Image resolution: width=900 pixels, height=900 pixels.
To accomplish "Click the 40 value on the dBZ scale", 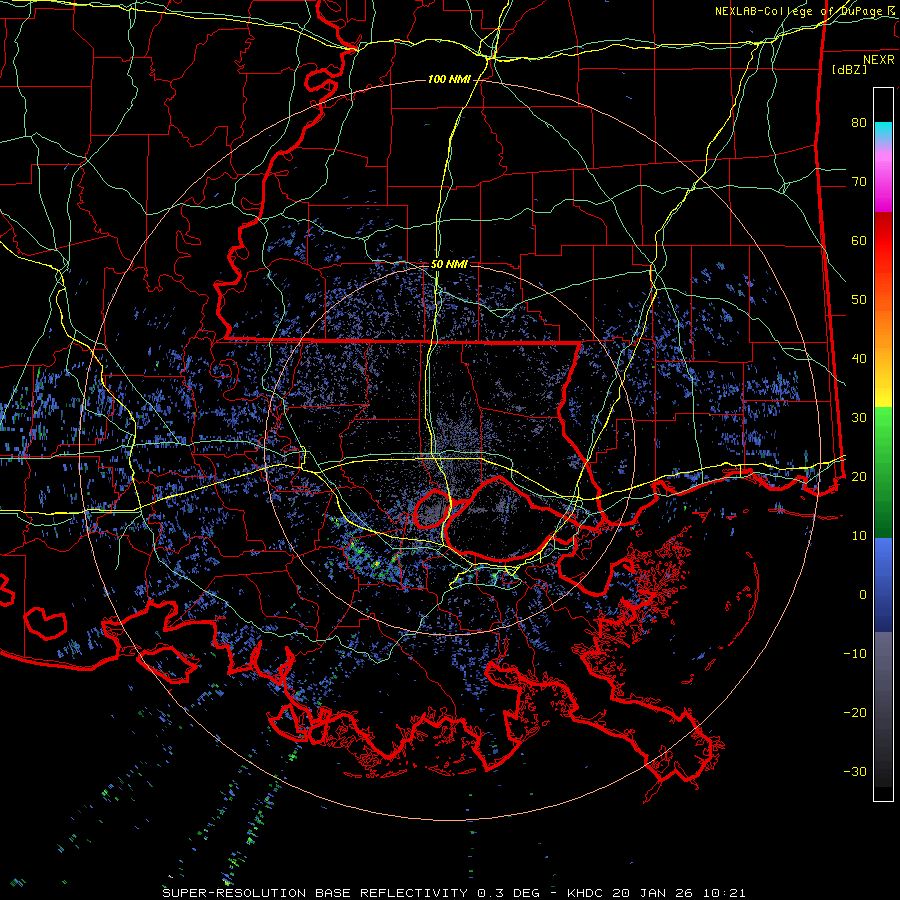I will [x=859, y=358].
